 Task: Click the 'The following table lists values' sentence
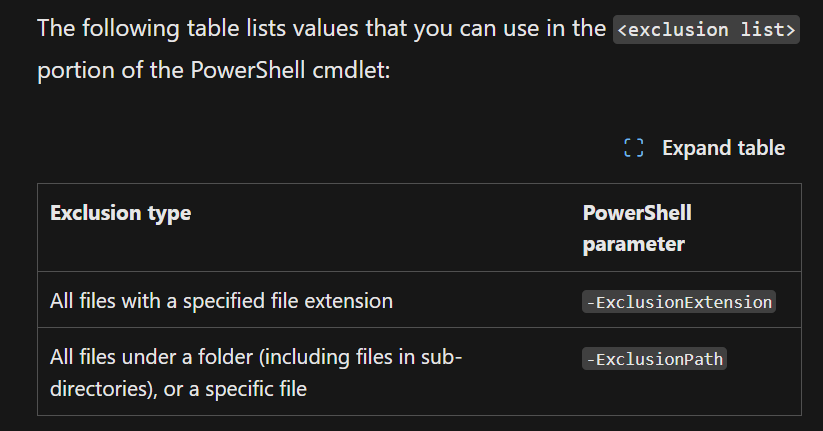(x=321, y=28)
